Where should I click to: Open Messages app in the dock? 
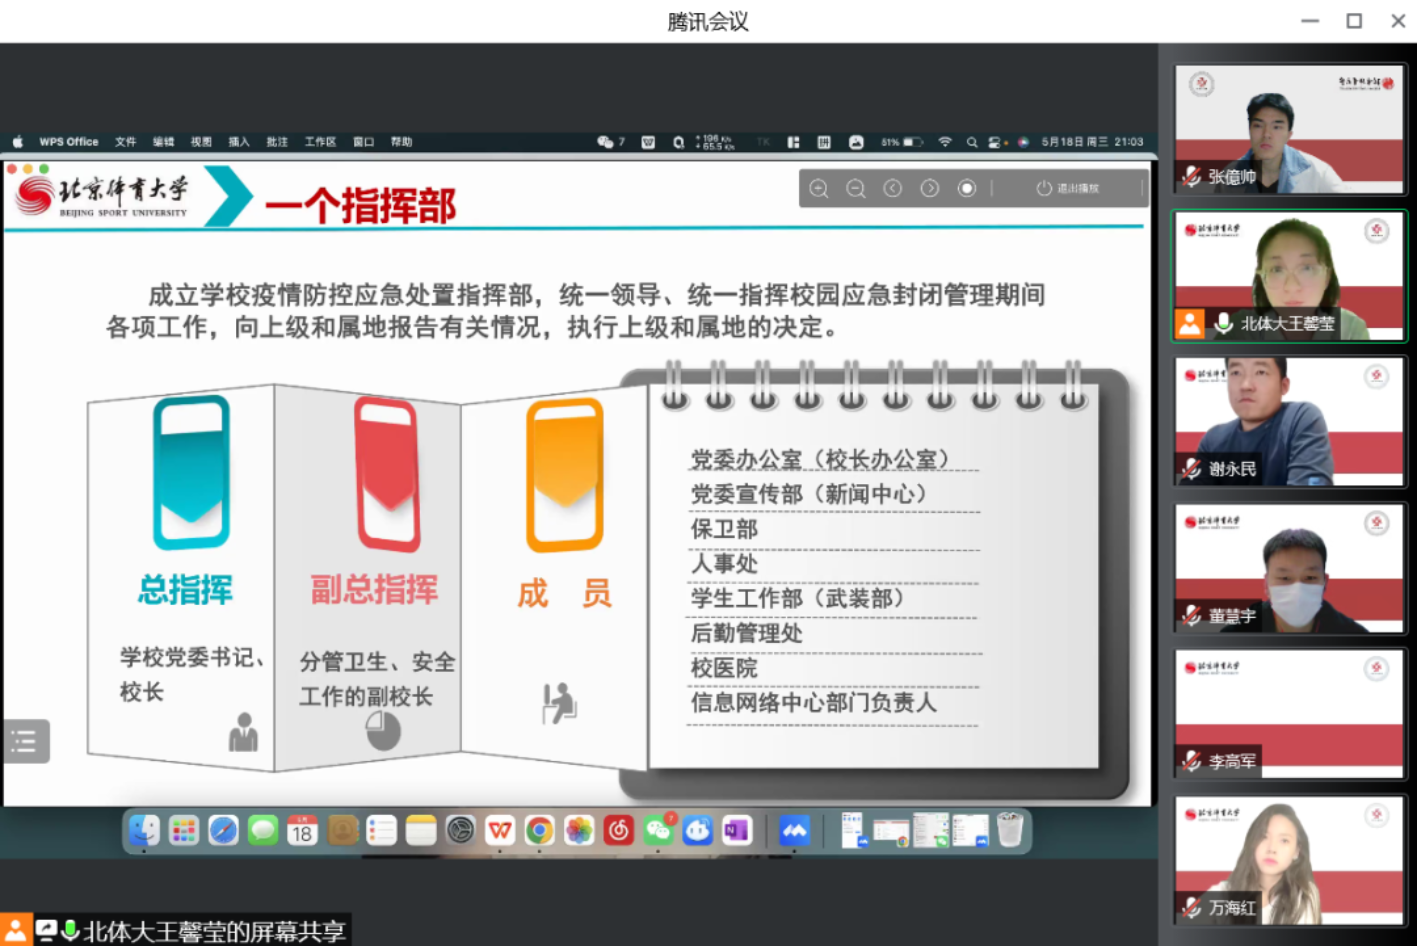click(x=263, y=830)
